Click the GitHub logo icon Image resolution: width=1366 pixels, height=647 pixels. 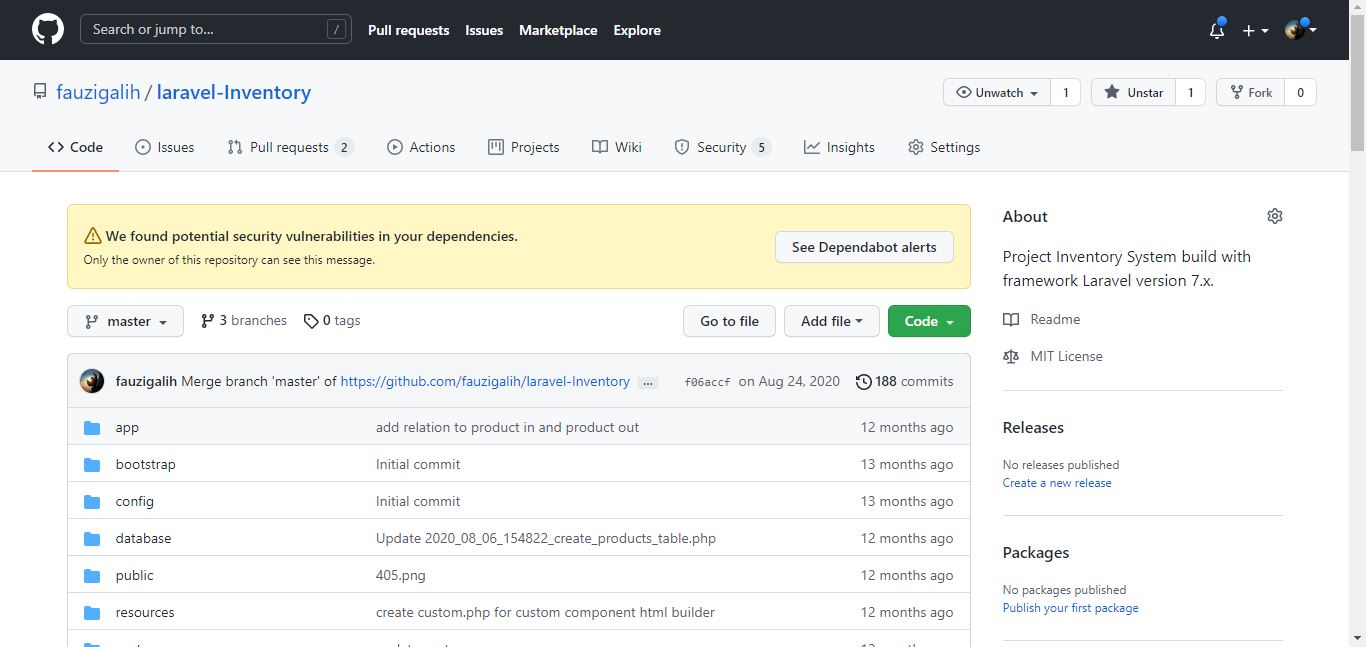click(x=48, y=30)
